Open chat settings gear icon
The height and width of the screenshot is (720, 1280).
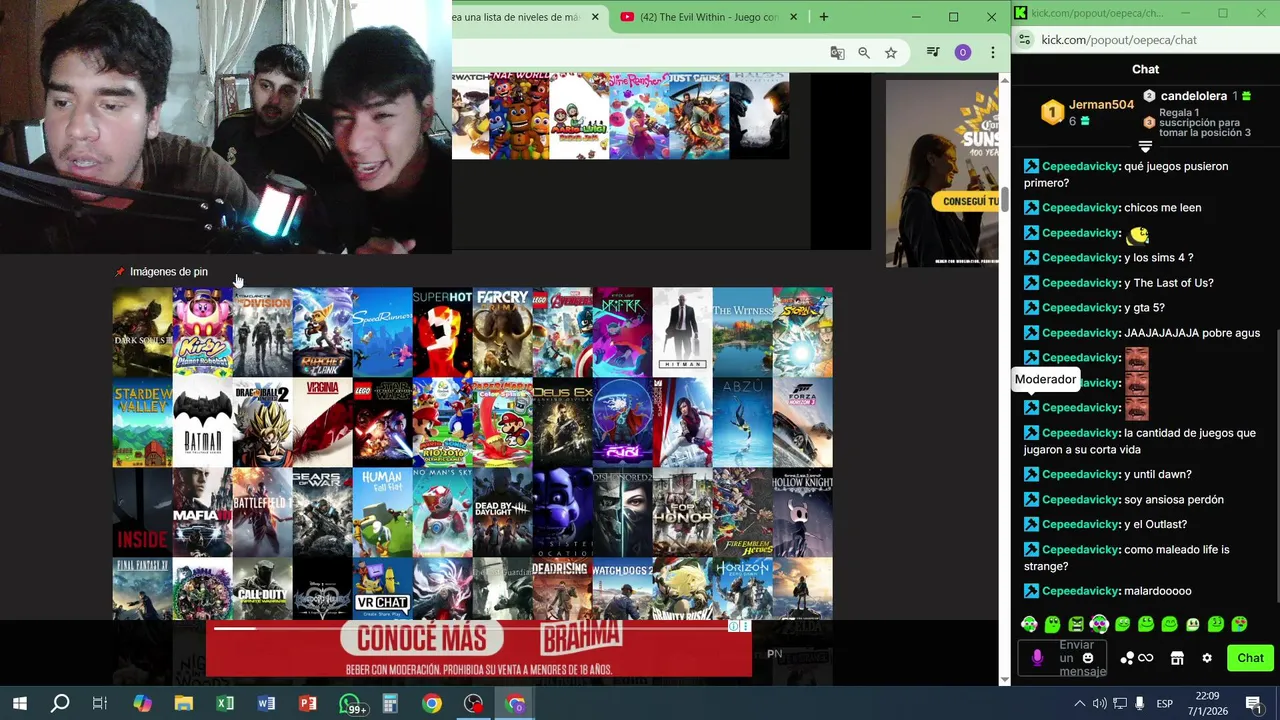point(1207,658)
